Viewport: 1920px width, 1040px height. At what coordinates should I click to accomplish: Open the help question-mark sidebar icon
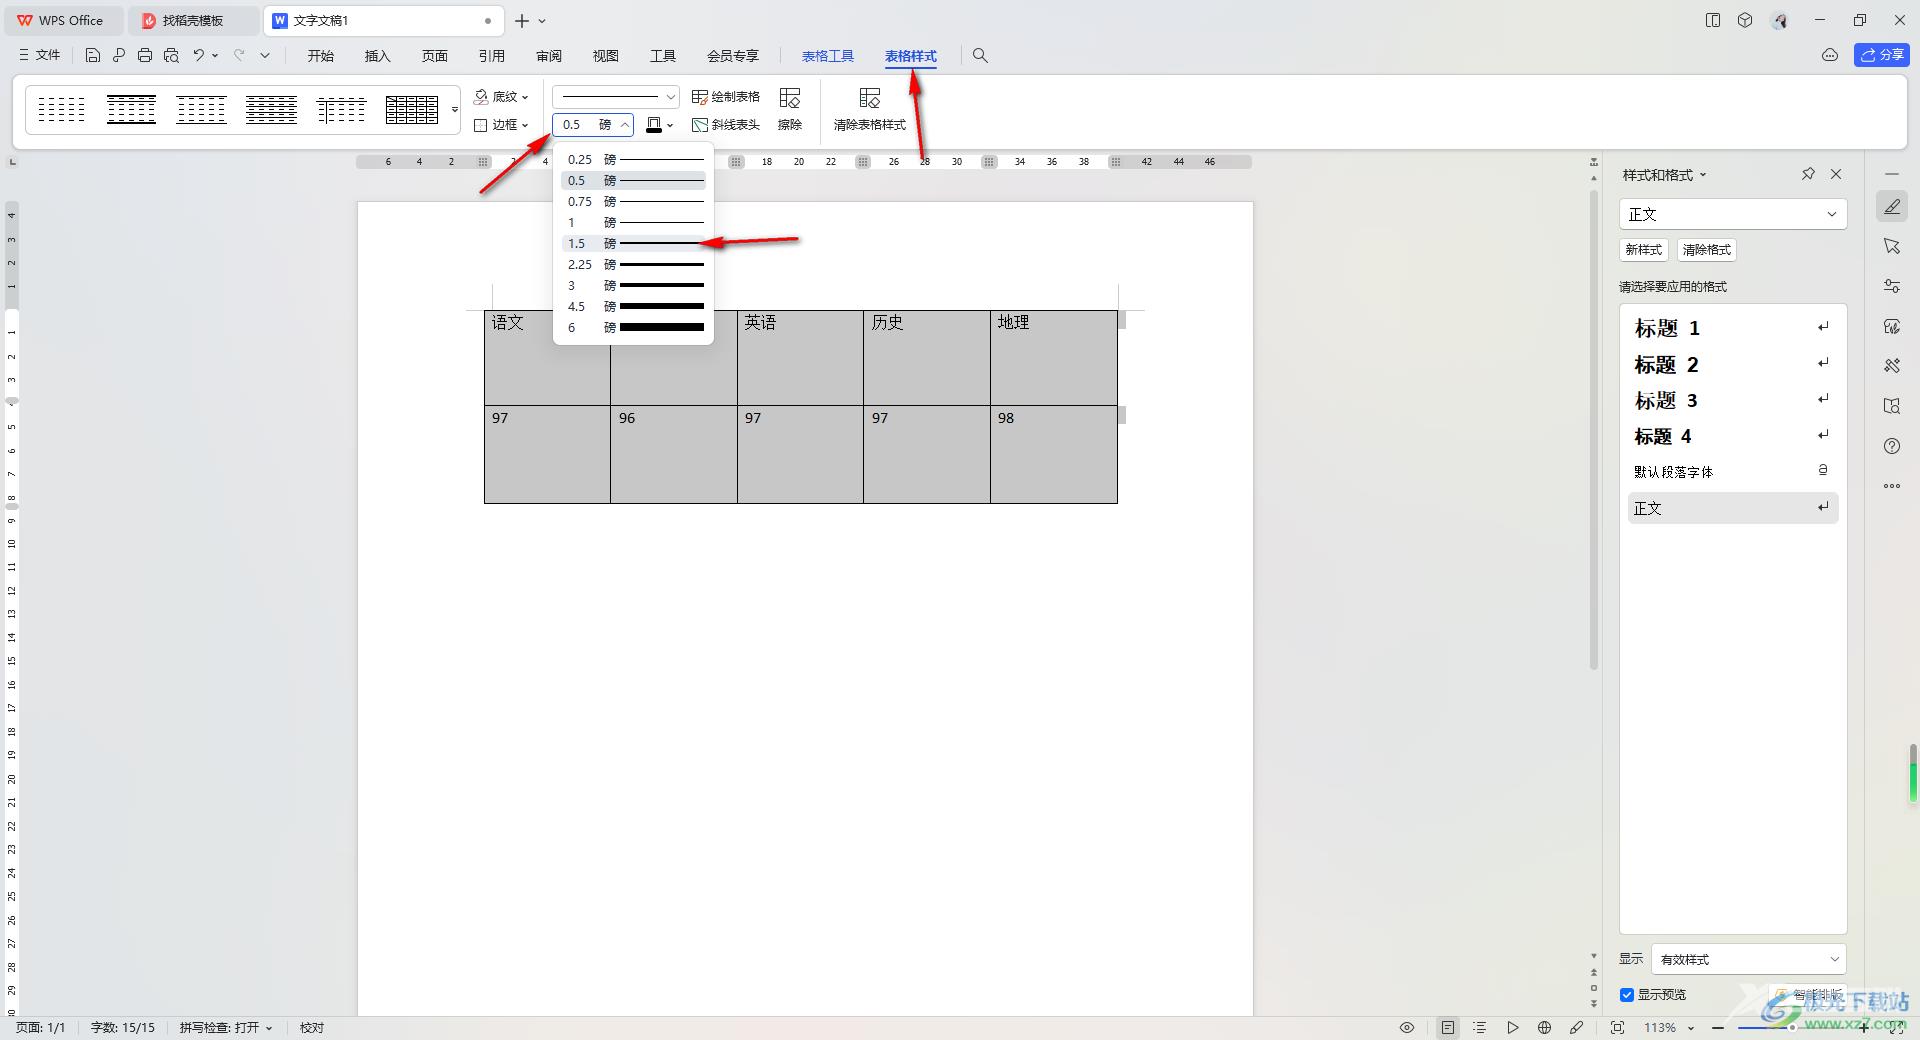[1892, 446]
